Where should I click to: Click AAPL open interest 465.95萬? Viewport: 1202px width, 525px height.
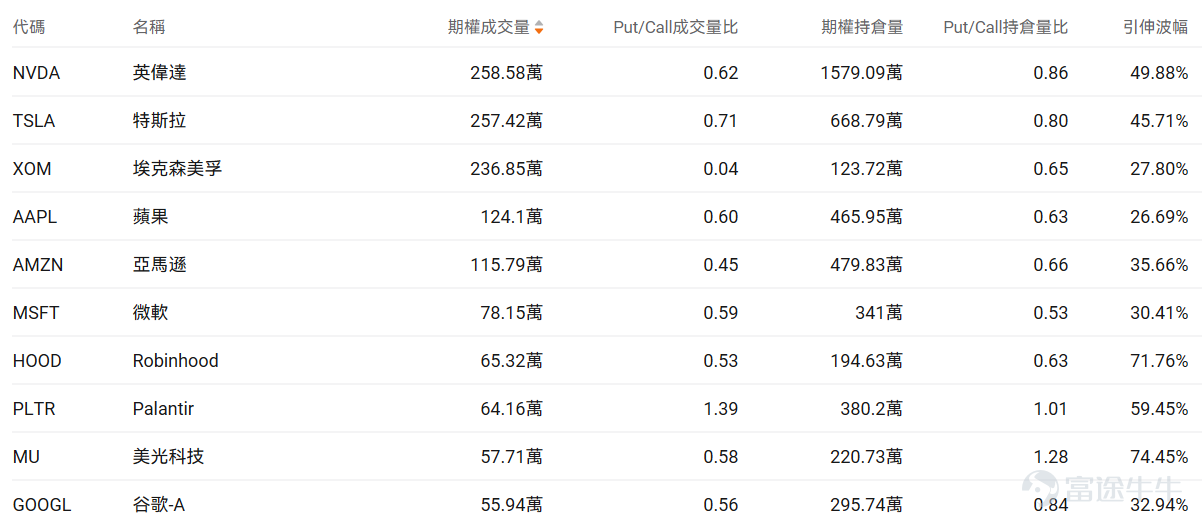[x=867, y=217]
